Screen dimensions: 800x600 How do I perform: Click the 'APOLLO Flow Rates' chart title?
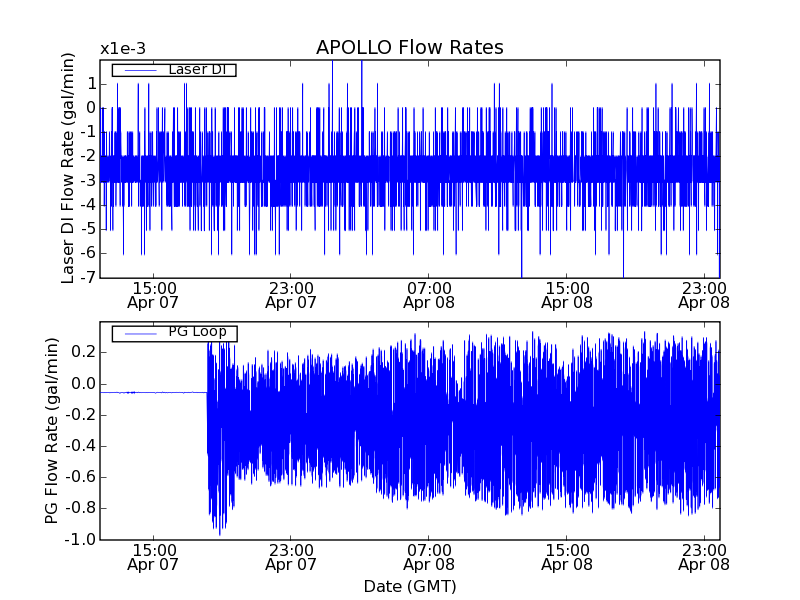click(x=410, y=47)
